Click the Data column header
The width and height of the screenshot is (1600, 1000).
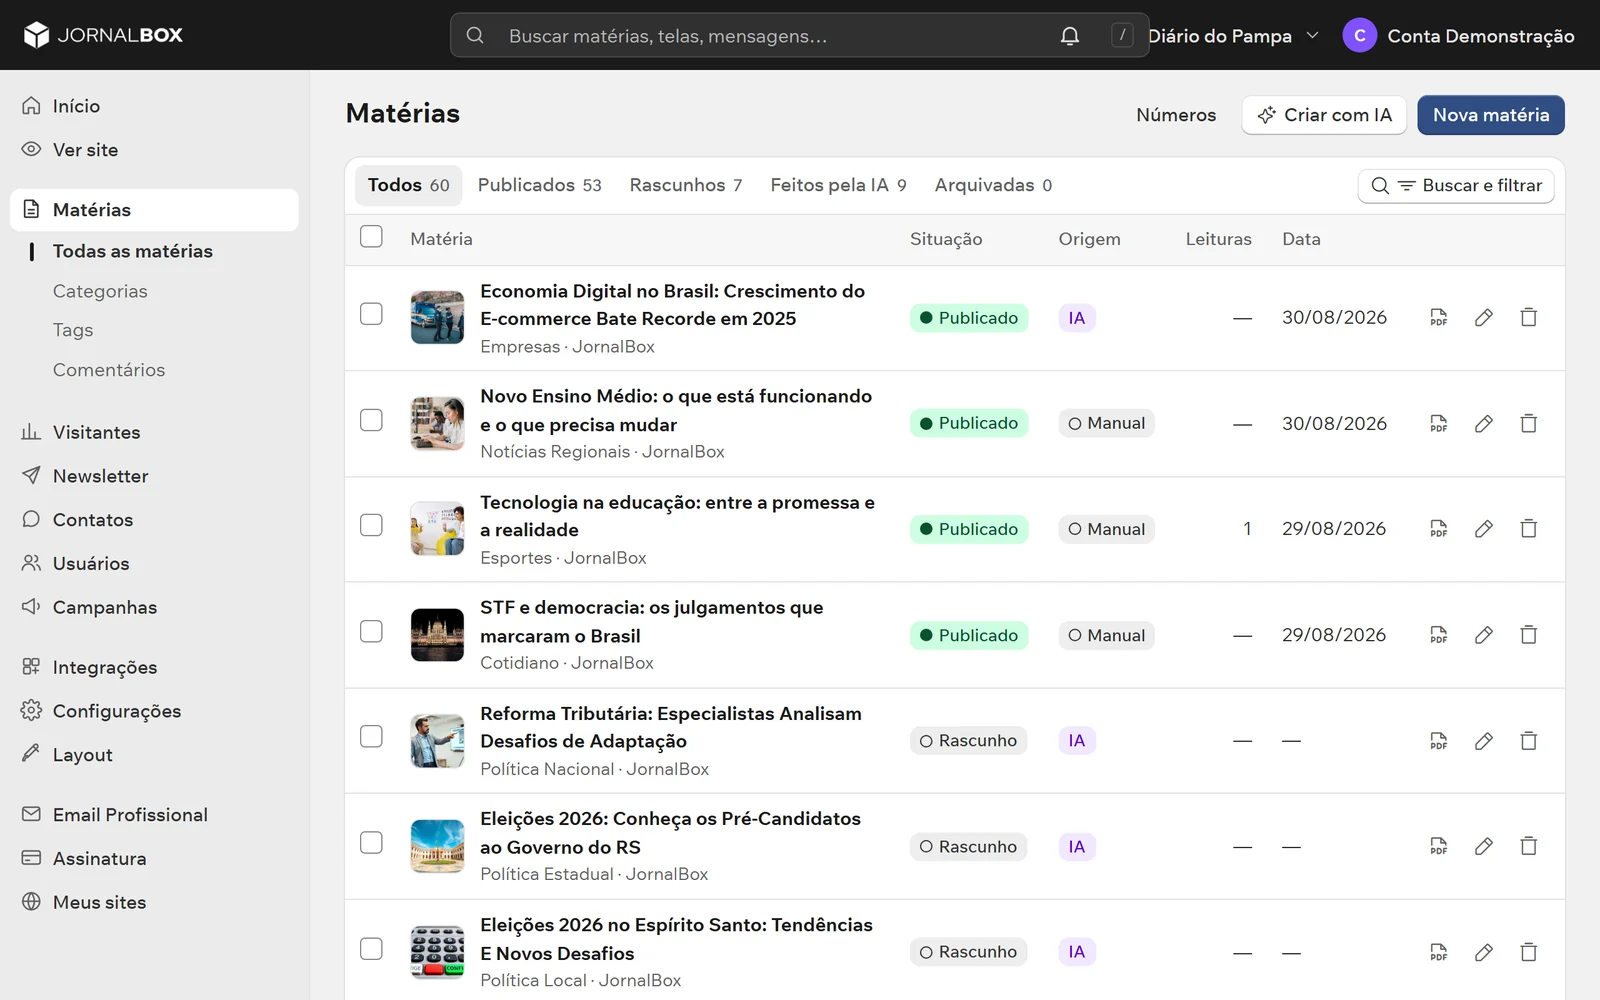tap(1301, 239)
